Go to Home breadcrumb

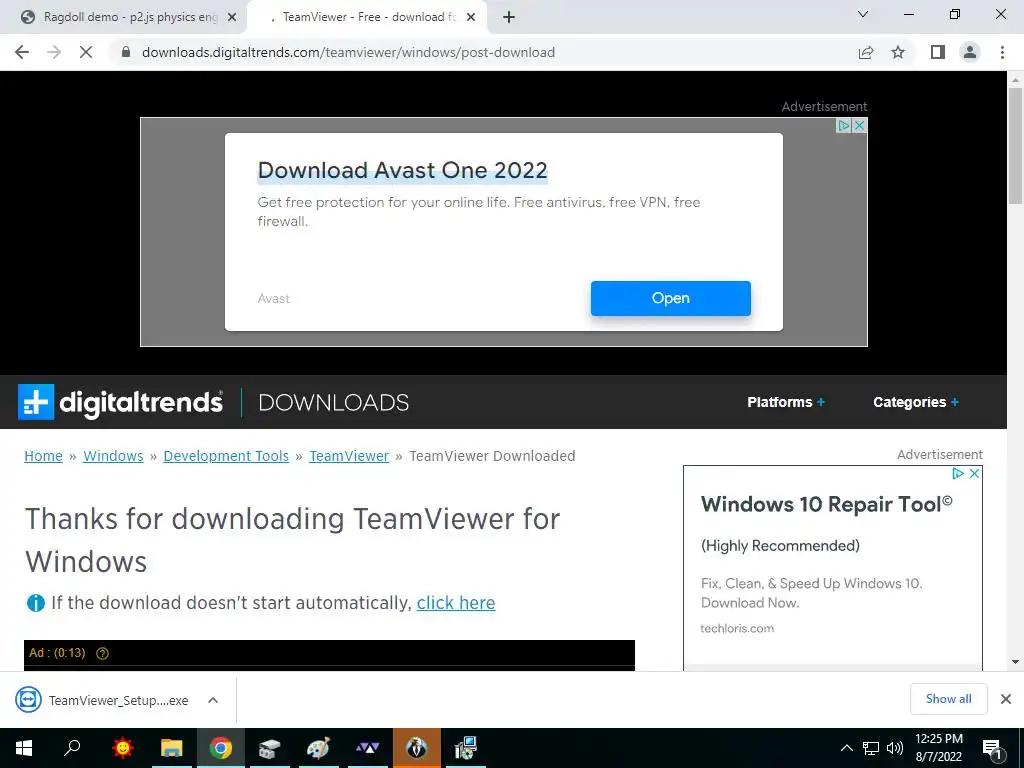click(43, 456)
